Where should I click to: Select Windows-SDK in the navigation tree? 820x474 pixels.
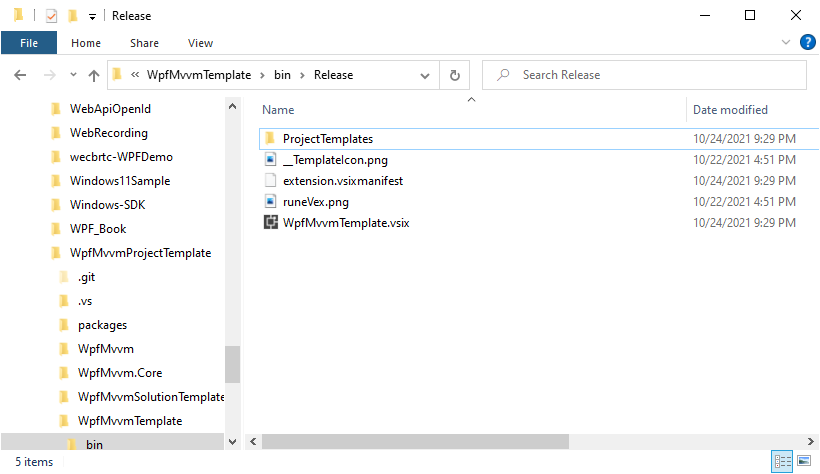click(x=108, y=205)
